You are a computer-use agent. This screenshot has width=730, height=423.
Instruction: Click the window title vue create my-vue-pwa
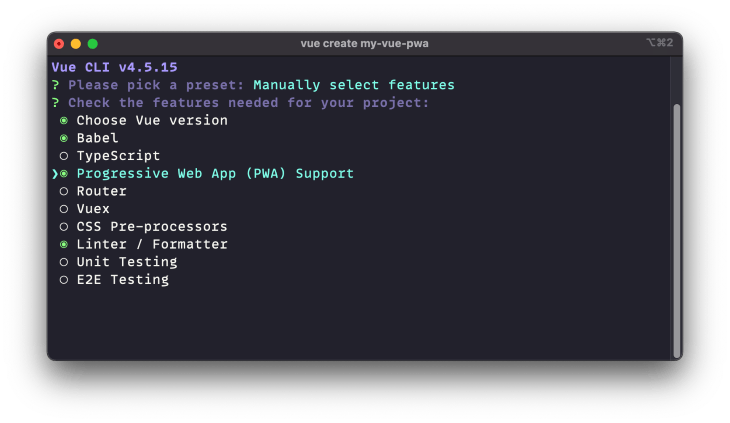[x=365, y=44]
